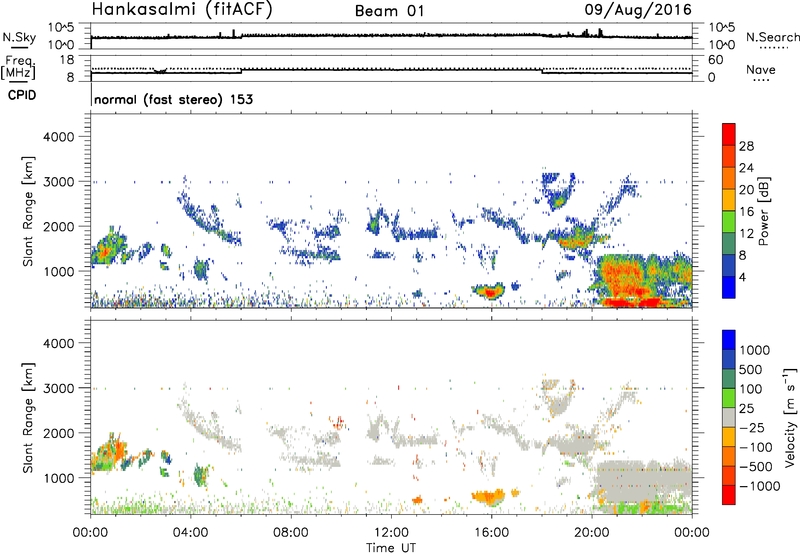
Task: Click the "normal (fast stereo) 153" text
Action: (x=173, y=99)
